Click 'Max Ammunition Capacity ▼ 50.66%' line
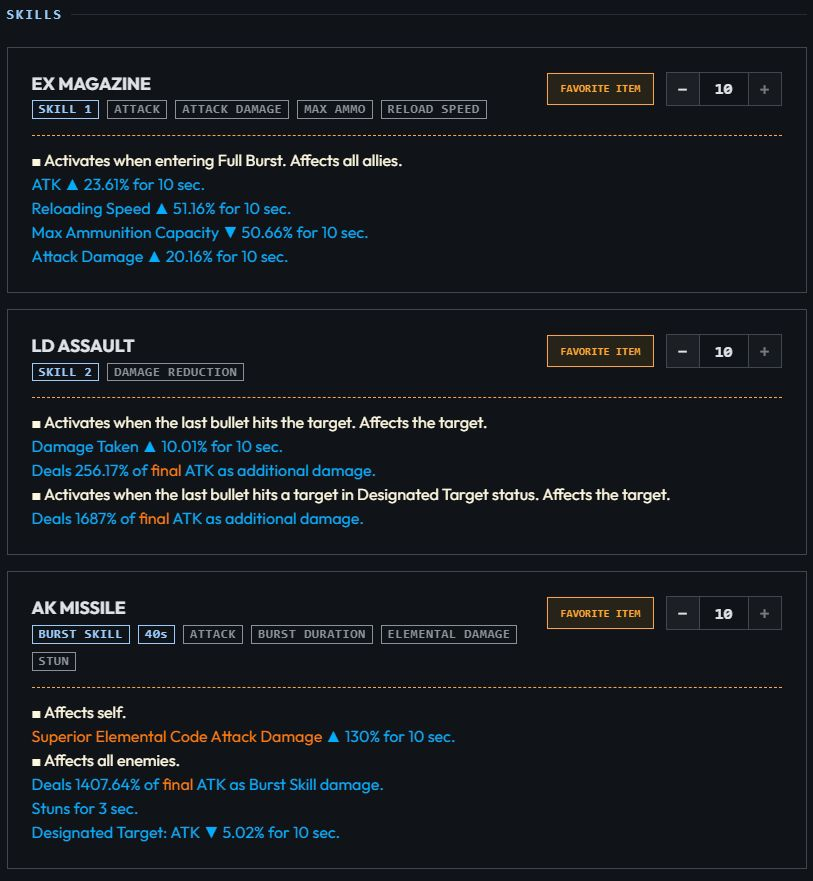 click(x=200, y=233)
